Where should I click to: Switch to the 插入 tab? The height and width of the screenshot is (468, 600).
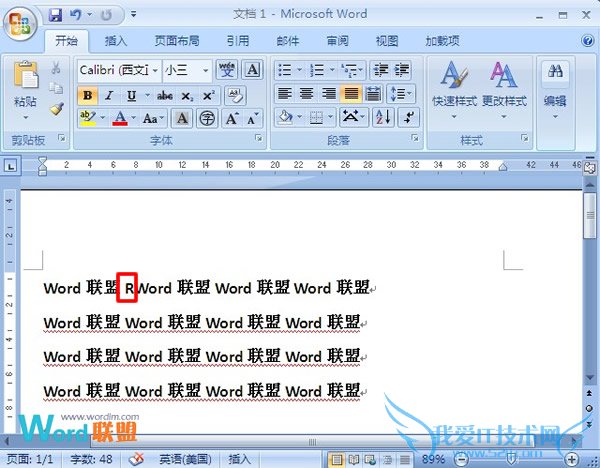tap(116, 41)
